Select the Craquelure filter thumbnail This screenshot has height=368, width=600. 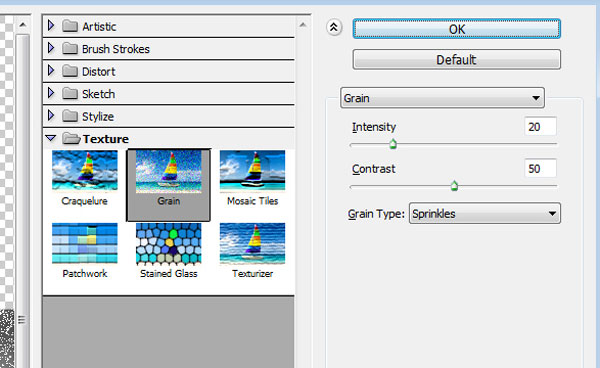tap(85, 170)
